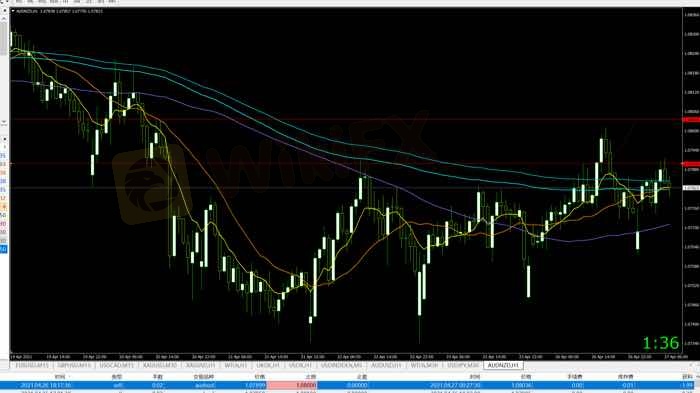This screenshot has height=393, width=700.
Task: Open the UKOIL,H1 chart tab
Action: [268, 365]
